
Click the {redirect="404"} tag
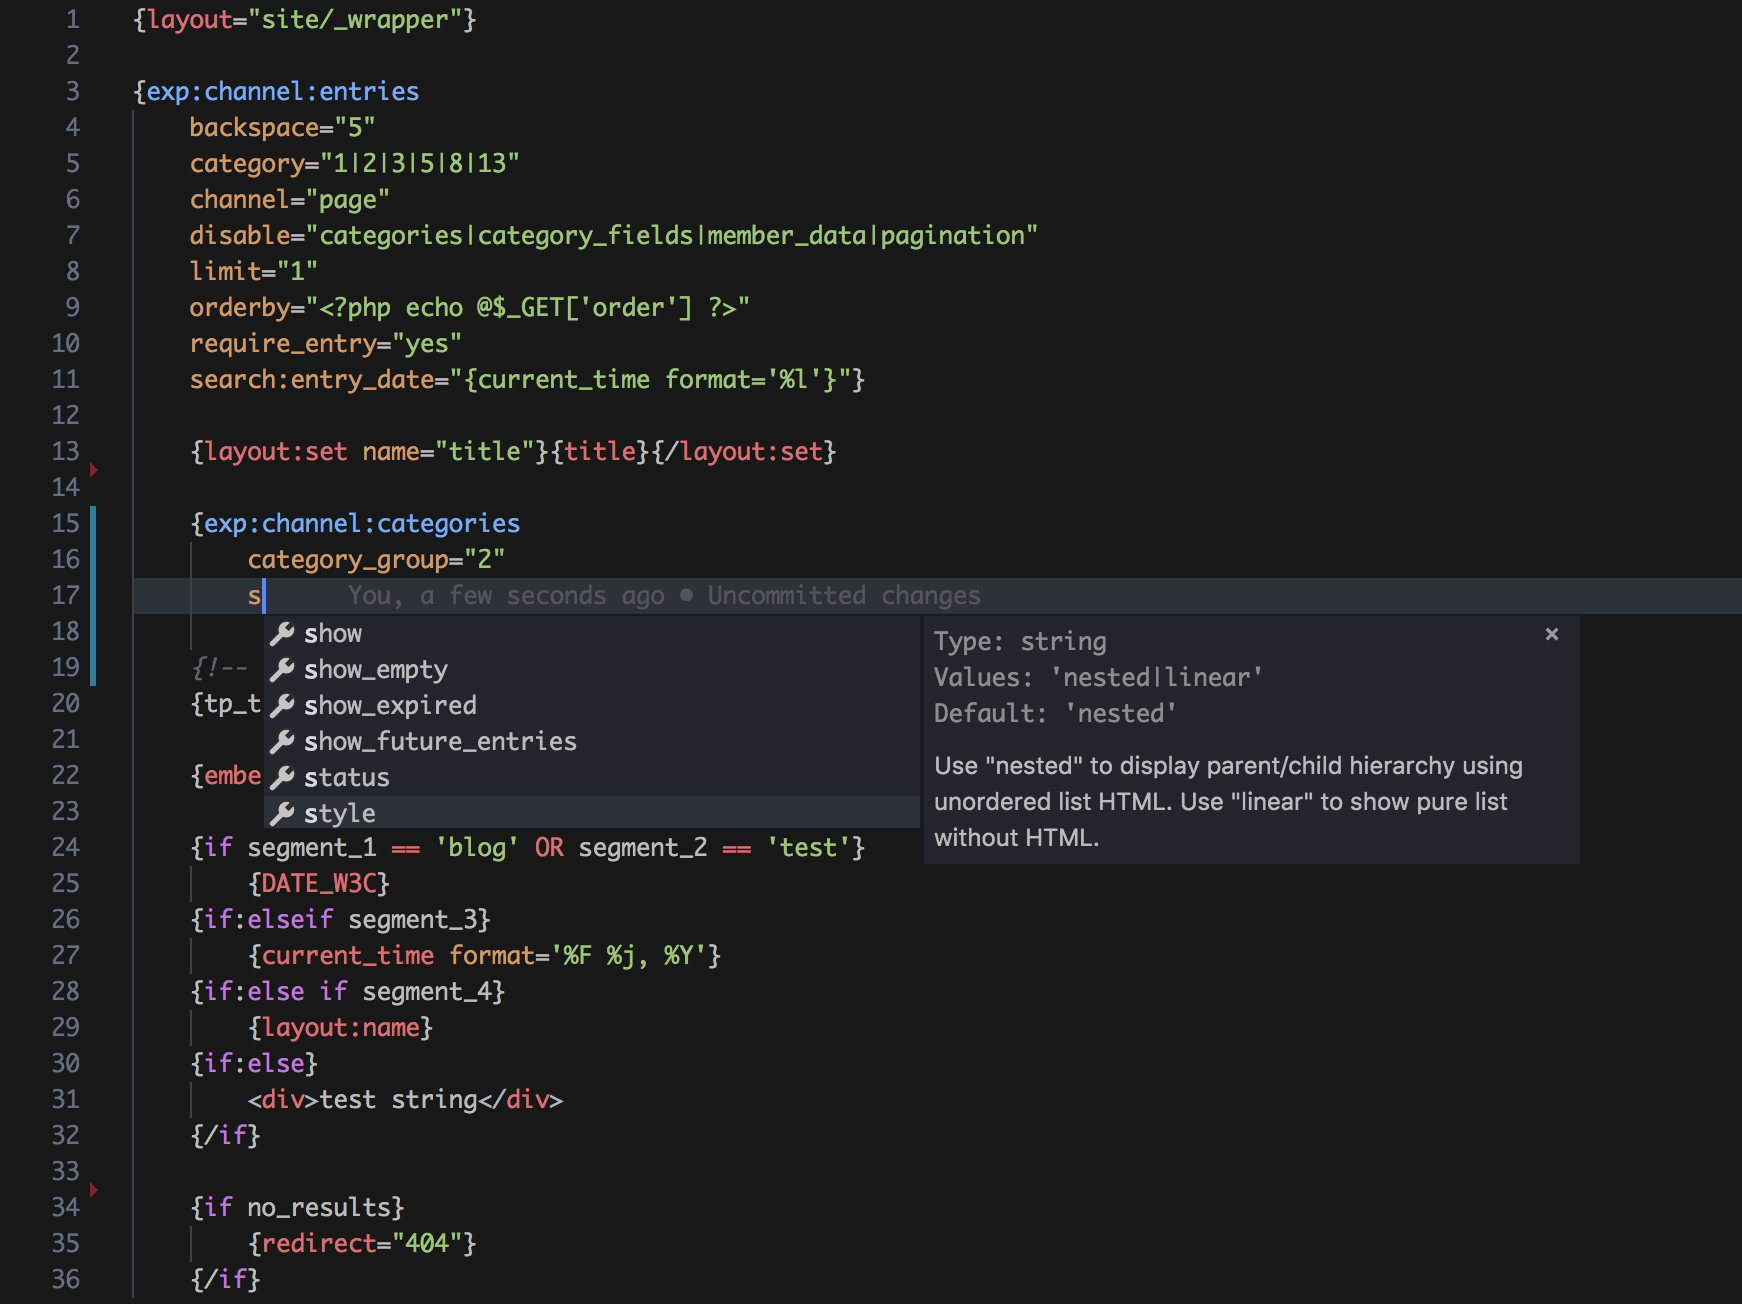(362, 1243)
